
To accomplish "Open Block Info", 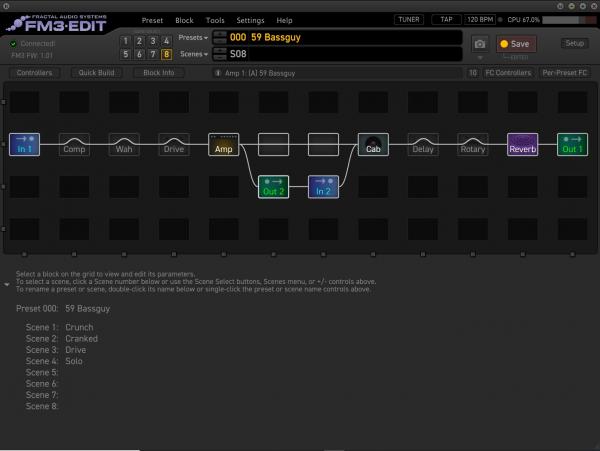I will [x=158, y=73].
